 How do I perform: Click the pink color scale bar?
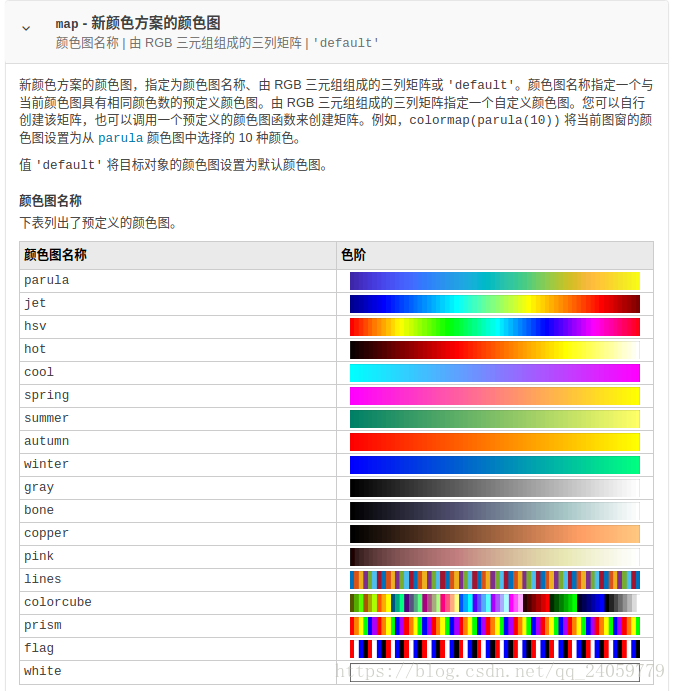[x=494, y=557]
